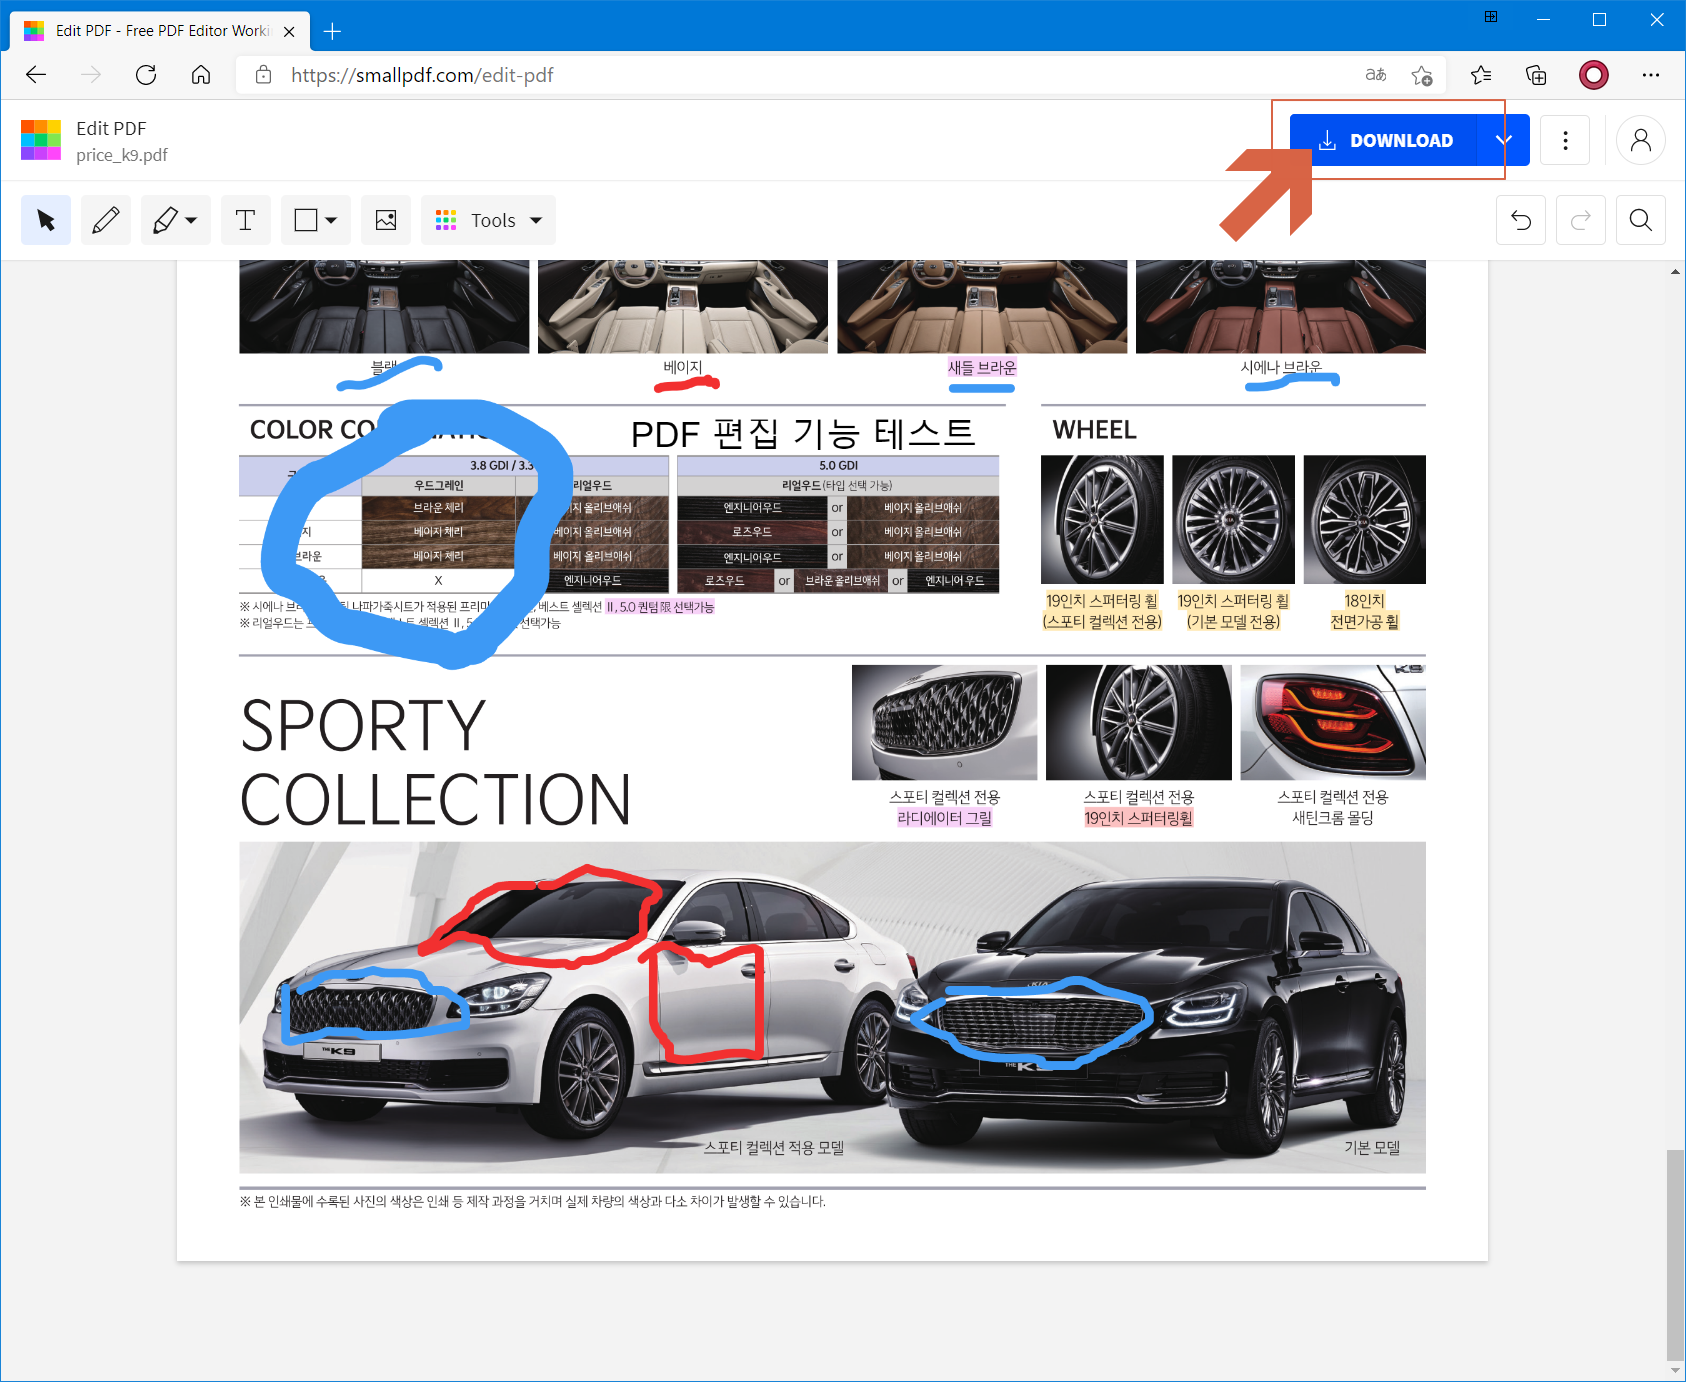Click the 스포티 컬렉션 적용 모델 caption
The image size is (1686, 1382).
(x=773, y=1147)
